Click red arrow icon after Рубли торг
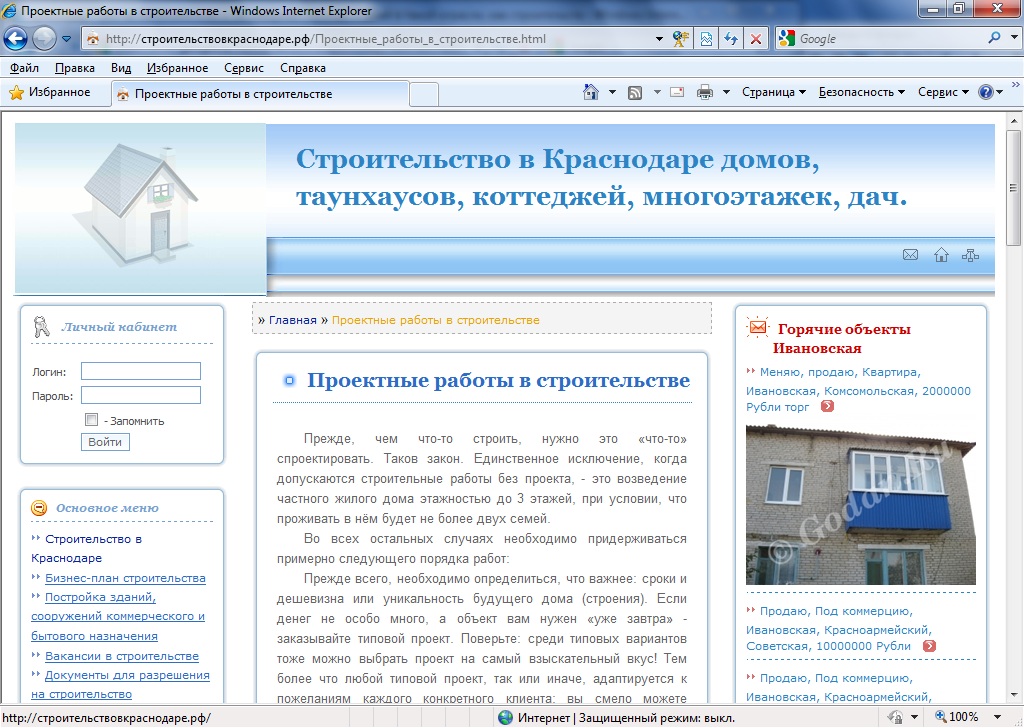The image size is (1024, 728). click(827, 406)
